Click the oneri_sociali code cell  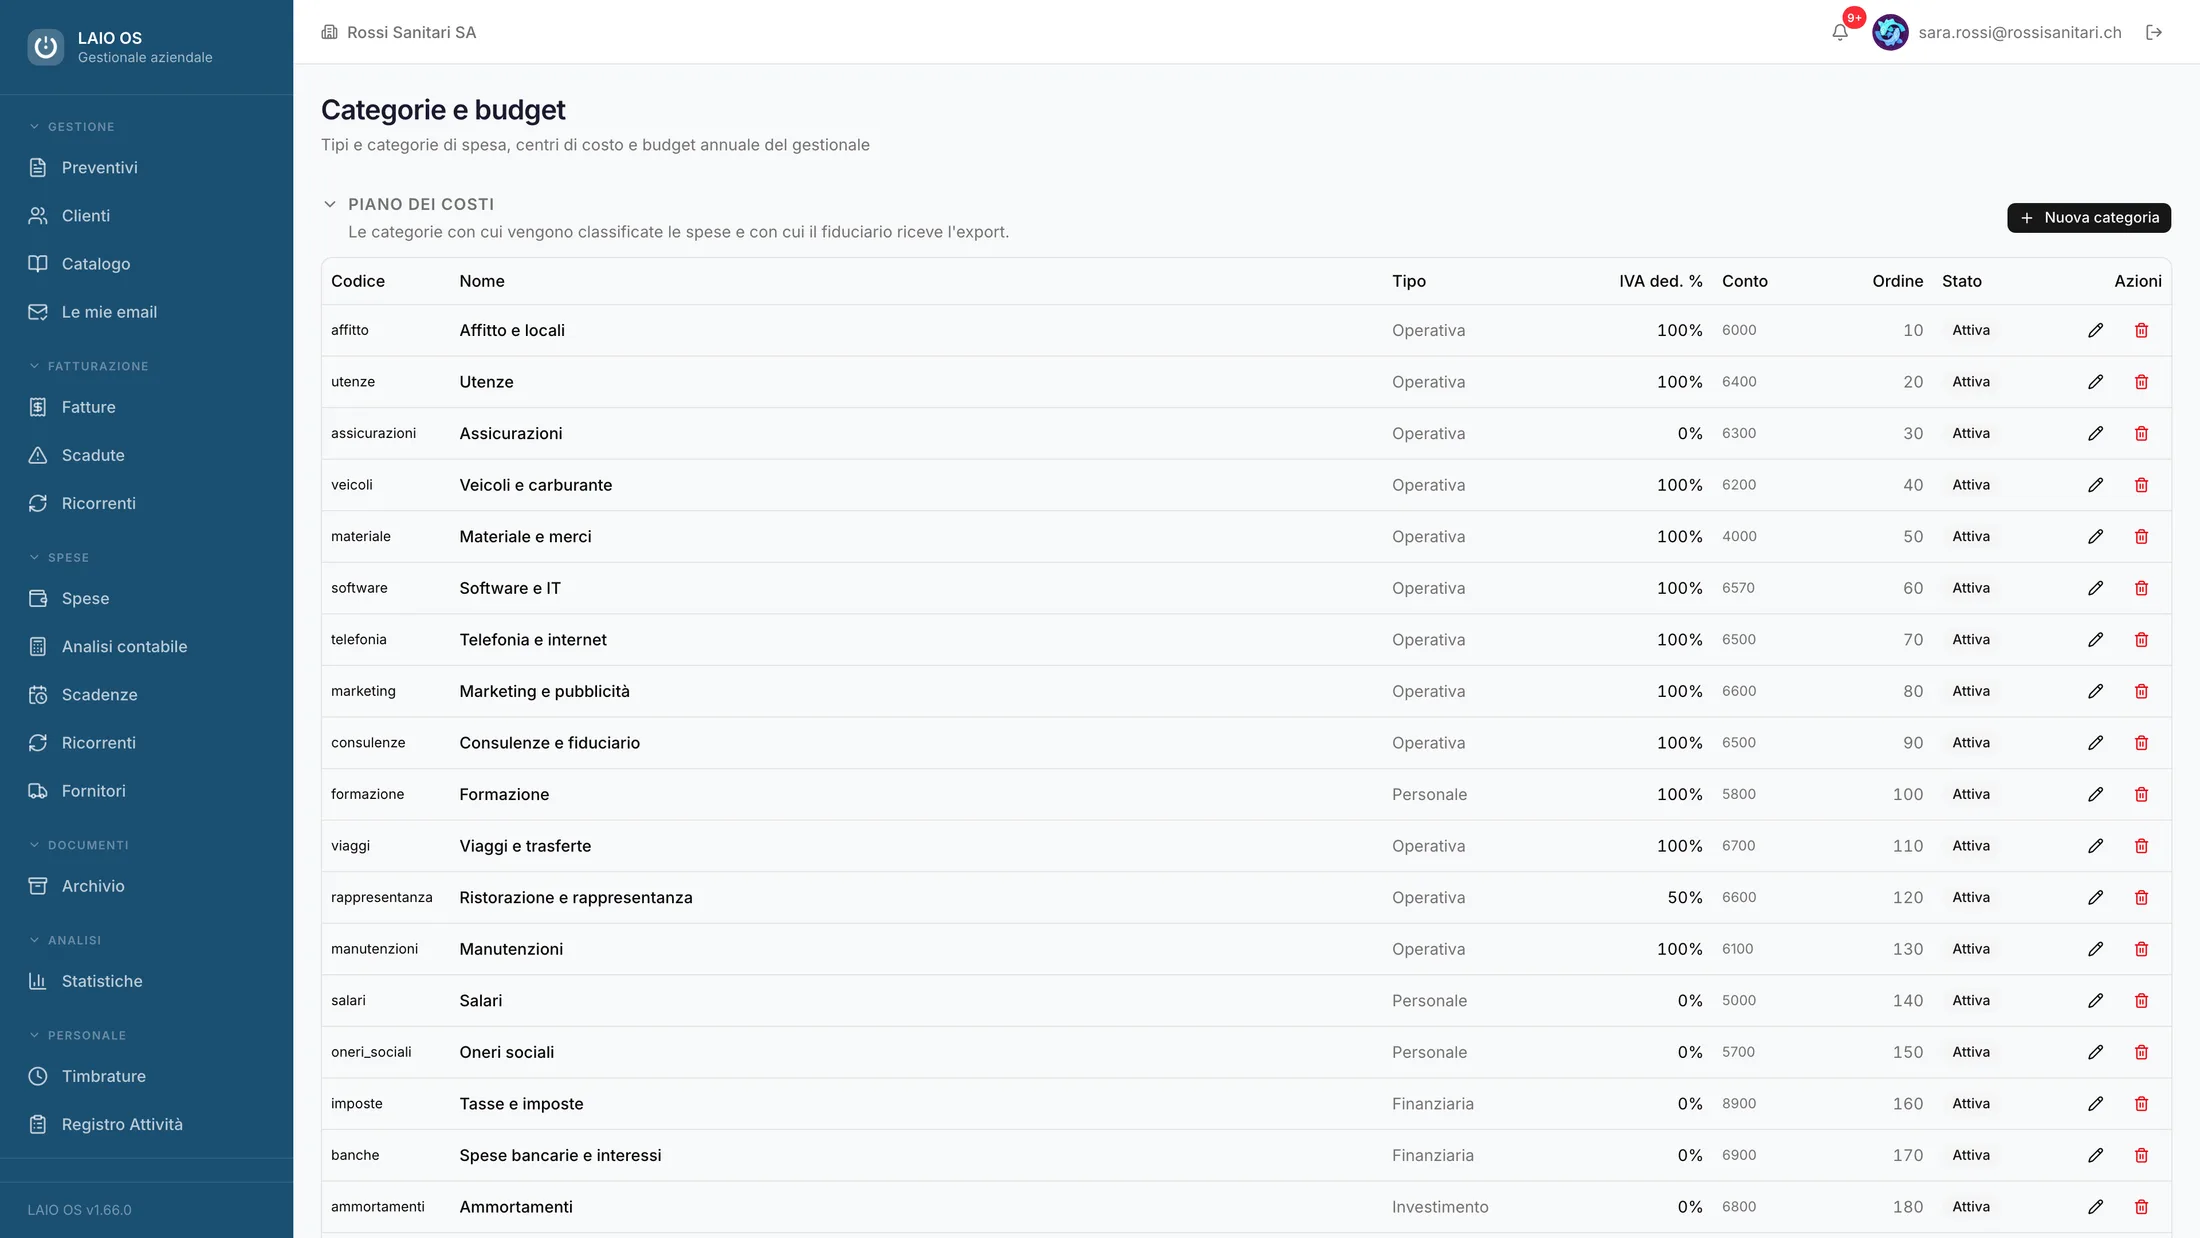[x=371, y=1052]
